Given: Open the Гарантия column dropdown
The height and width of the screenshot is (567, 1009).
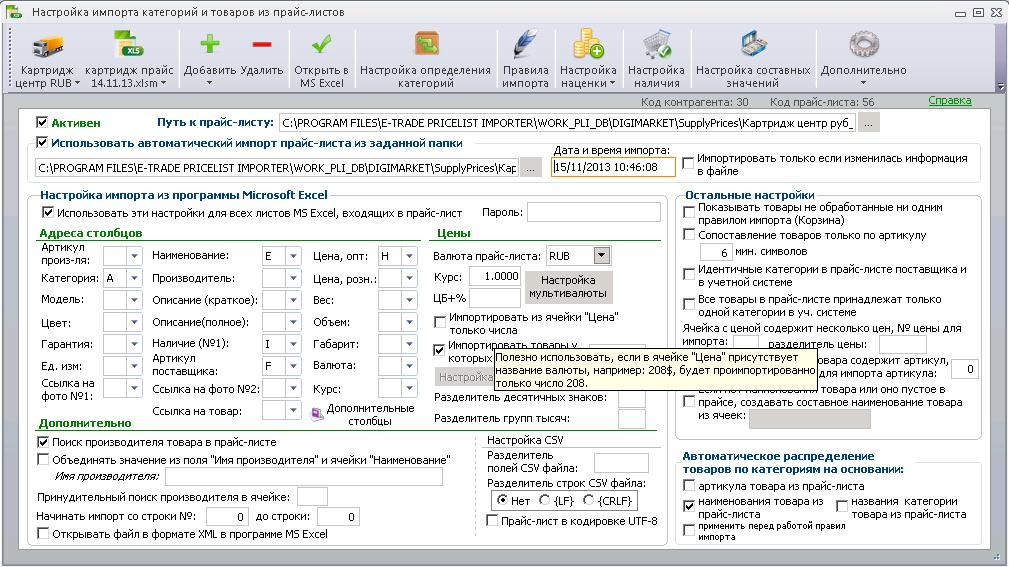Looking at the screenshot, I should pos(134,344).
